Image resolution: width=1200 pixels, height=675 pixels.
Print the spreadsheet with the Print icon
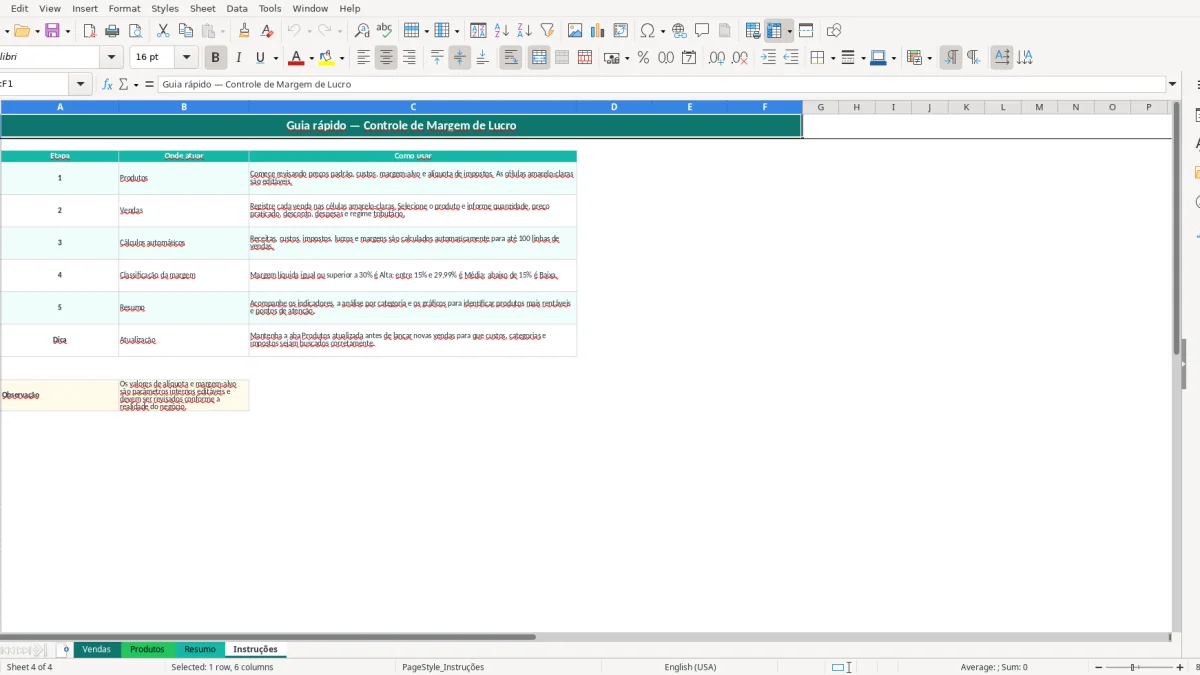coord(112,31)
